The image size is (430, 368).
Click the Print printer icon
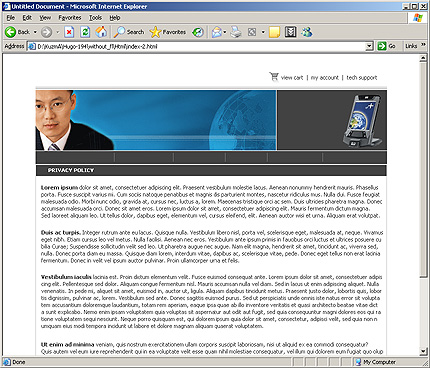coord(236,32)
